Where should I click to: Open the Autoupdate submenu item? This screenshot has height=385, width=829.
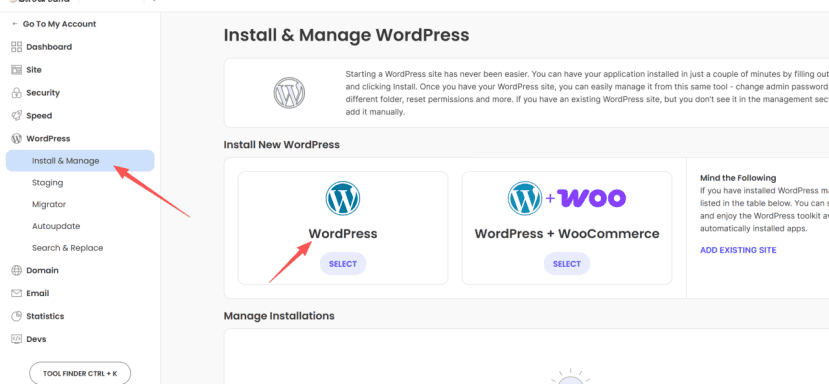56,226
